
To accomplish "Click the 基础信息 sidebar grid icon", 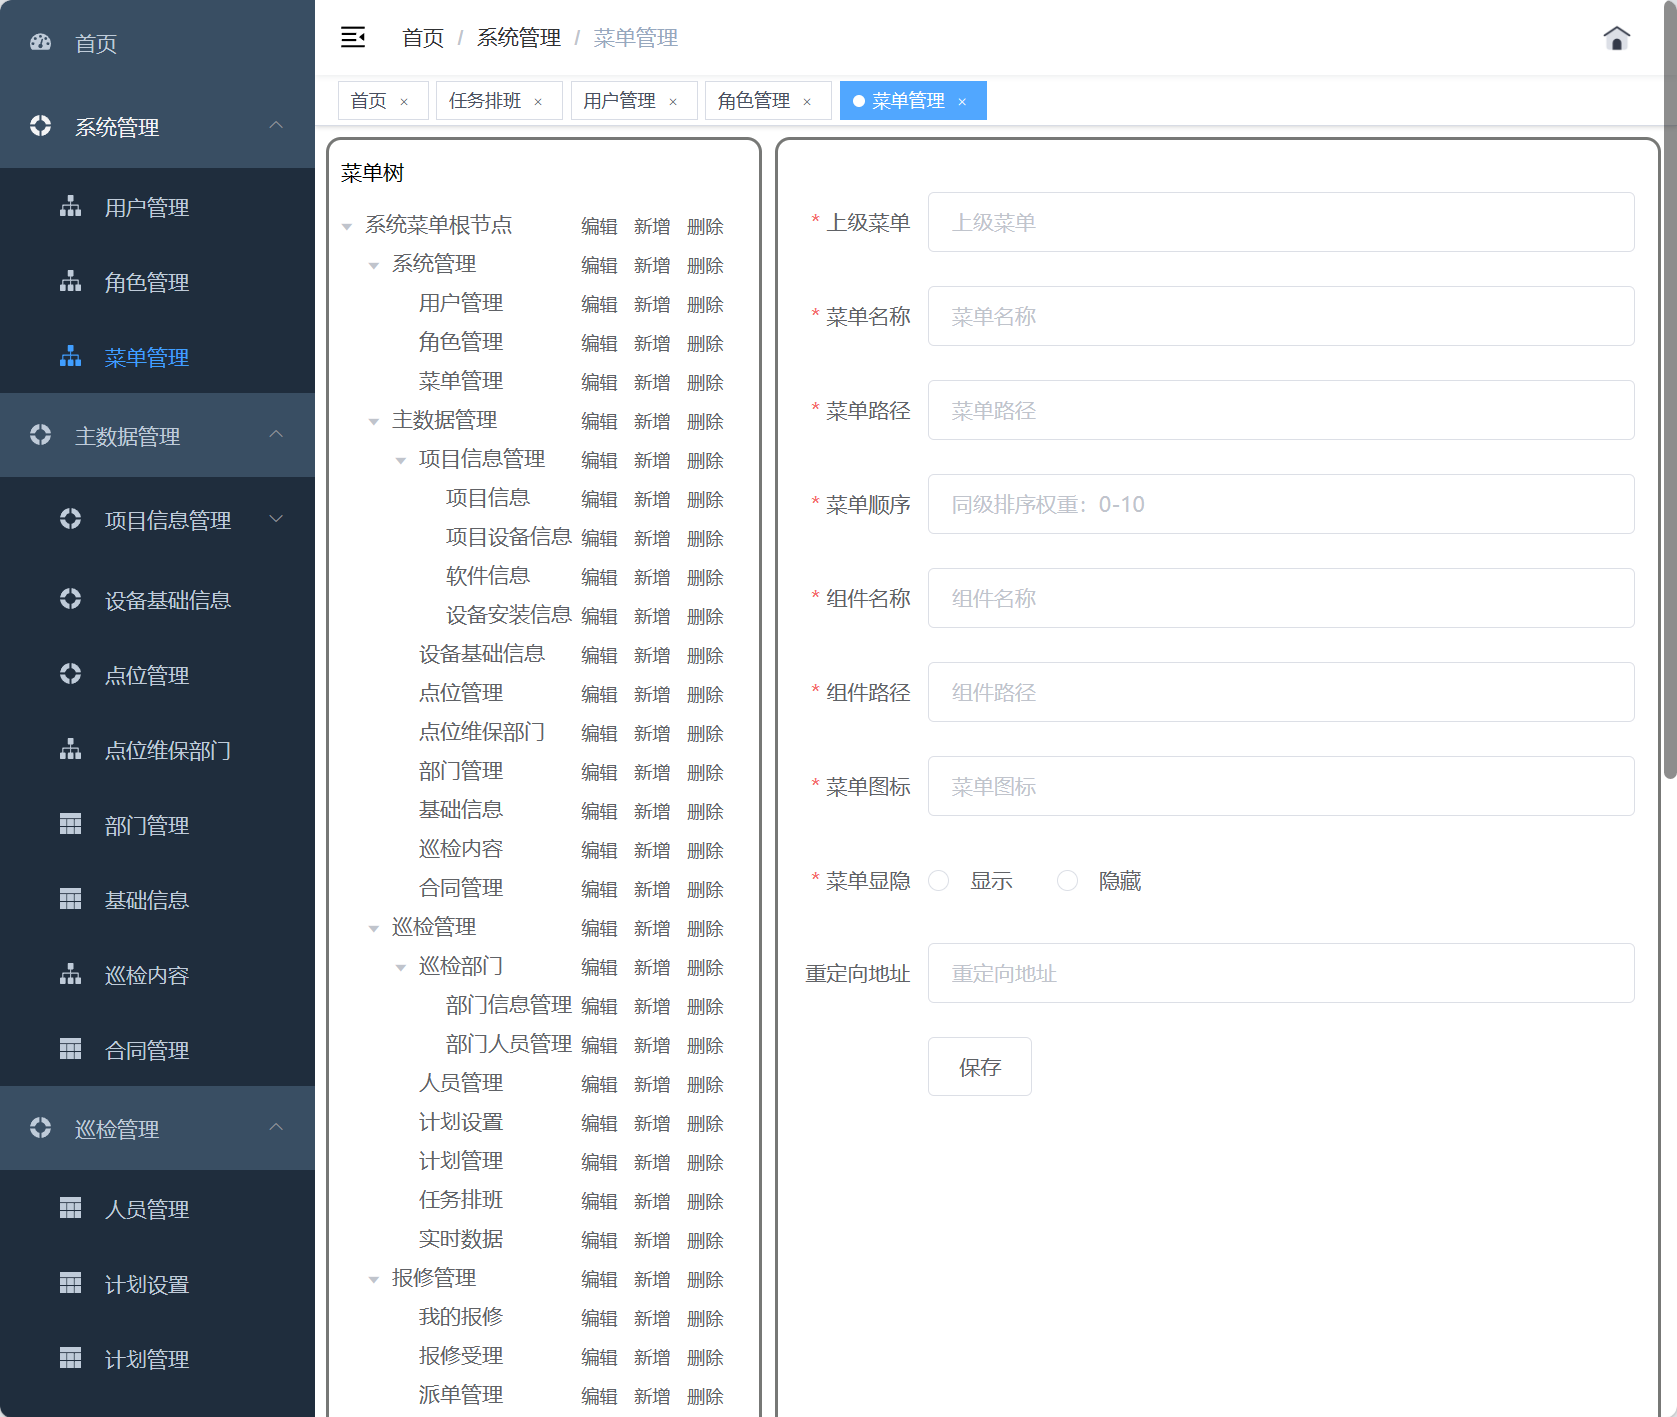I will coord(70,899).
